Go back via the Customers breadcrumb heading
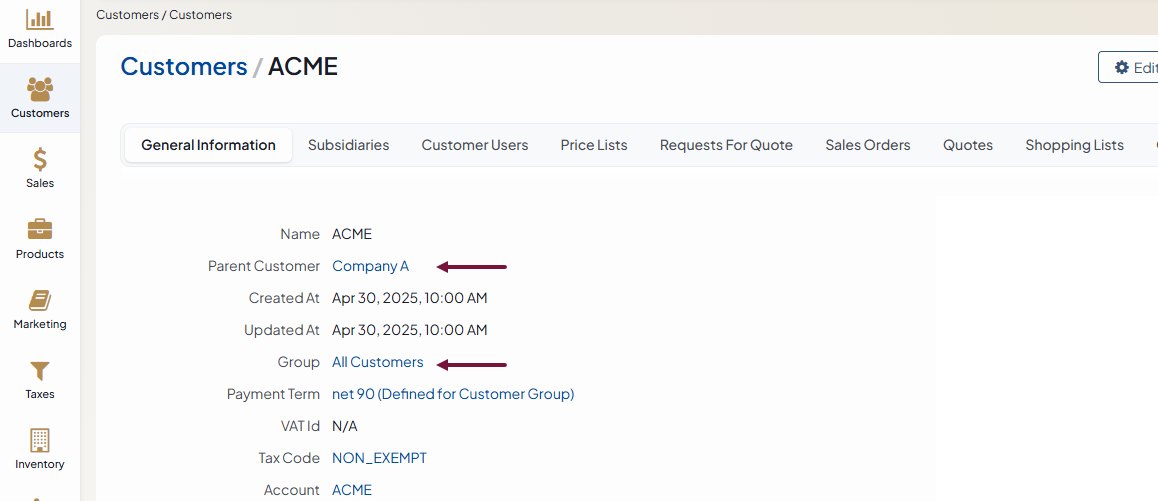Viewport: 1158px width, 501px height. [184, 67]
